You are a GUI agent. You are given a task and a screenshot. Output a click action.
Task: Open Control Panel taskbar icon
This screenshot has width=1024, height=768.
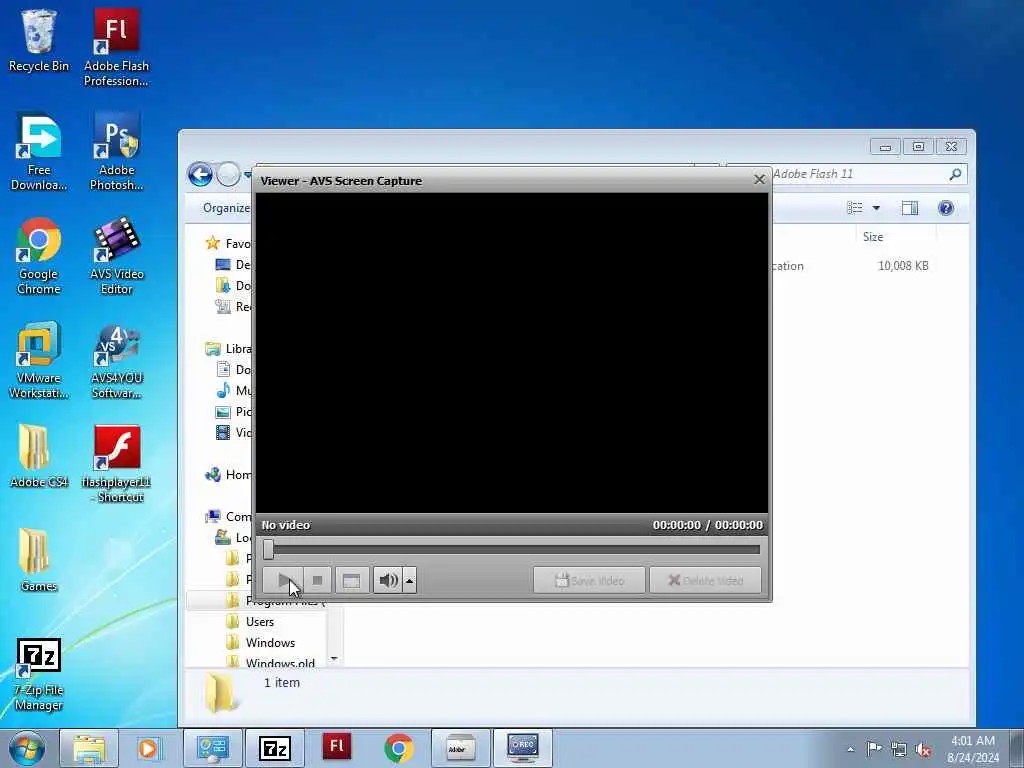[x=212, y=748]
